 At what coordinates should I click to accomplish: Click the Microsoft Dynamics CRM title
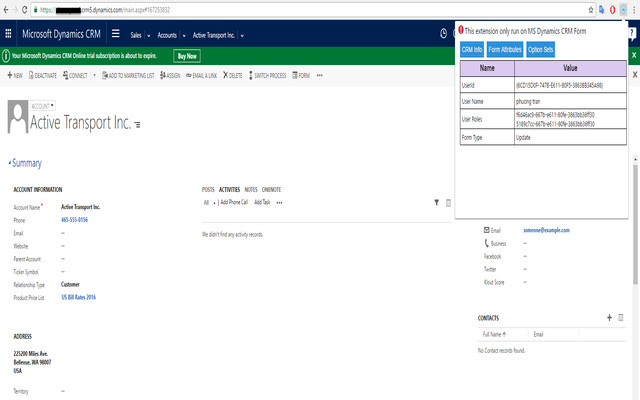[61, 34]
